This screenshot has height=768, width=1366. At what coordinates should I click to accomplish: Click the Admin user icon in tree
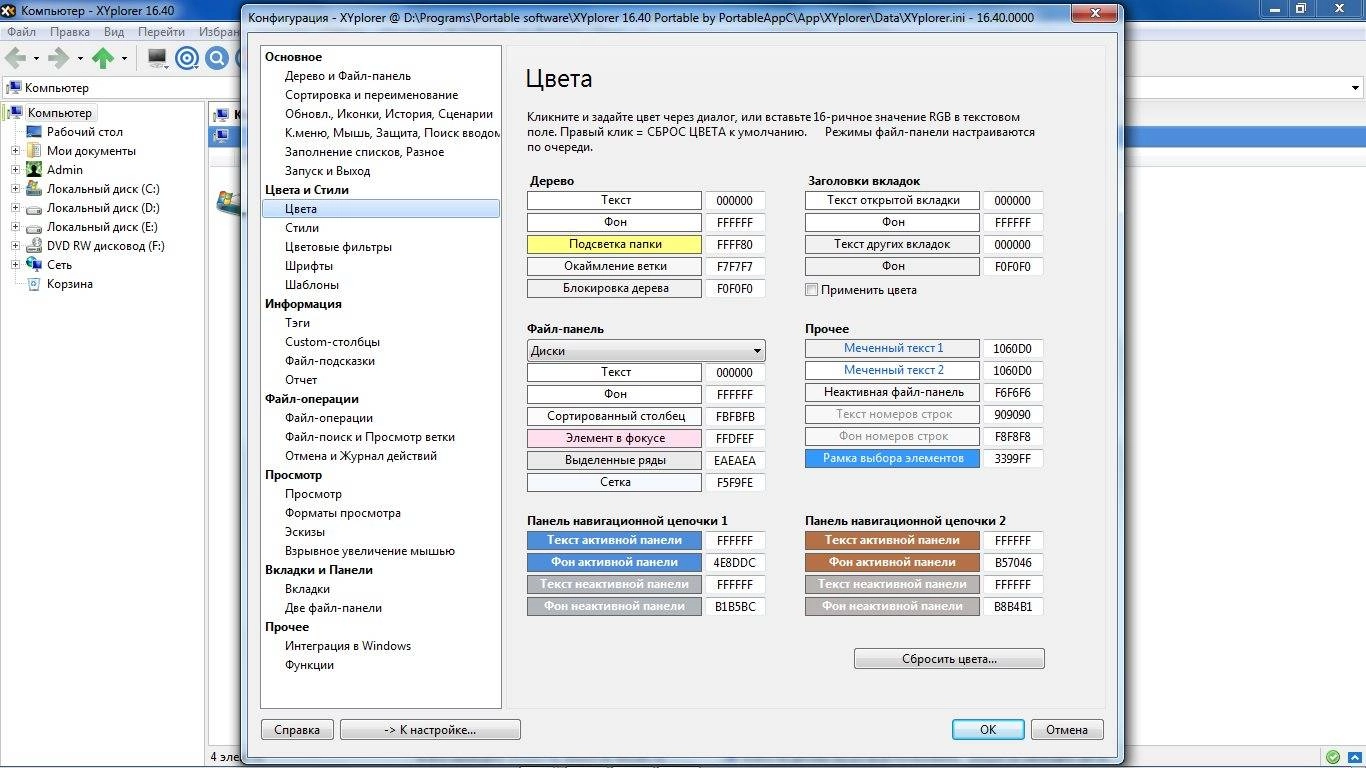click(34, 170)
